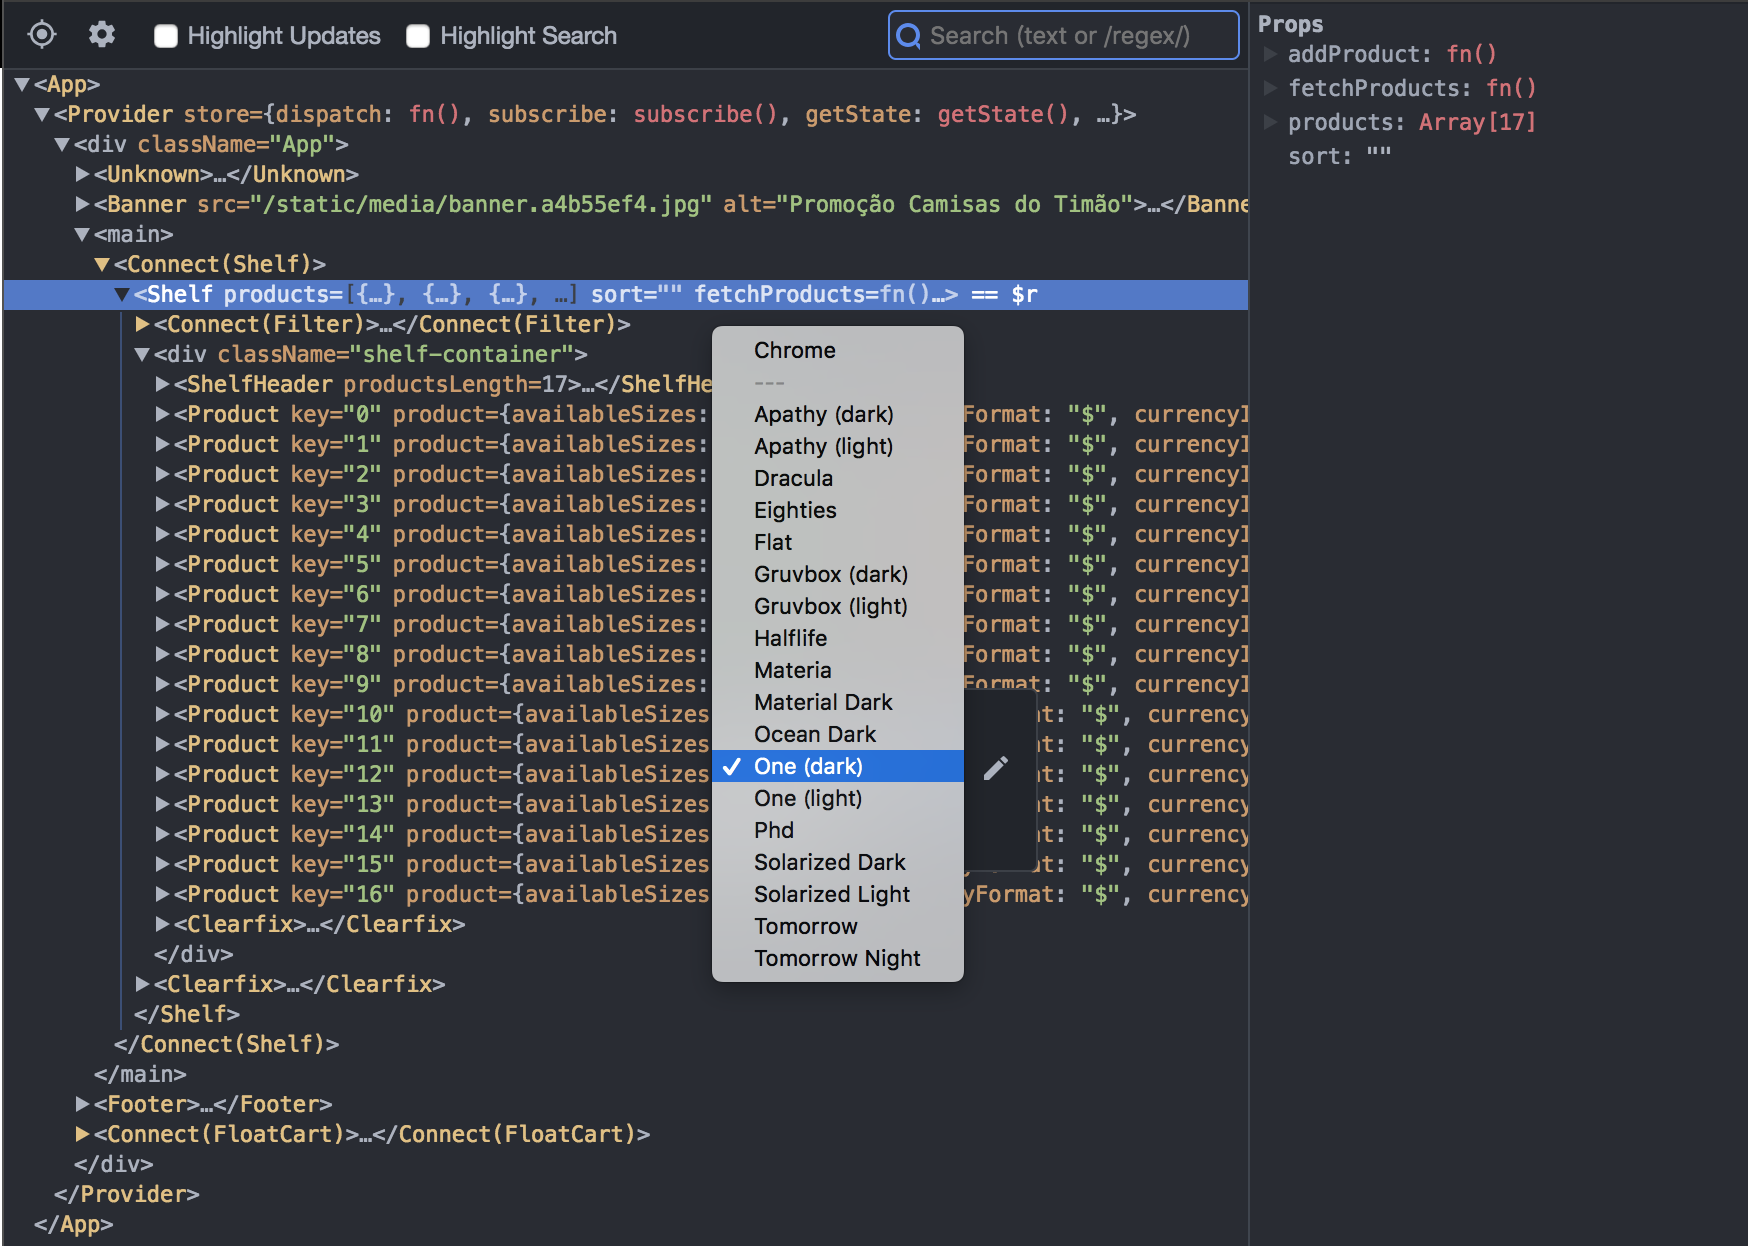Open the React DevTools settings gear
The image size is (1748, 1246).
[x=100, y=35]
